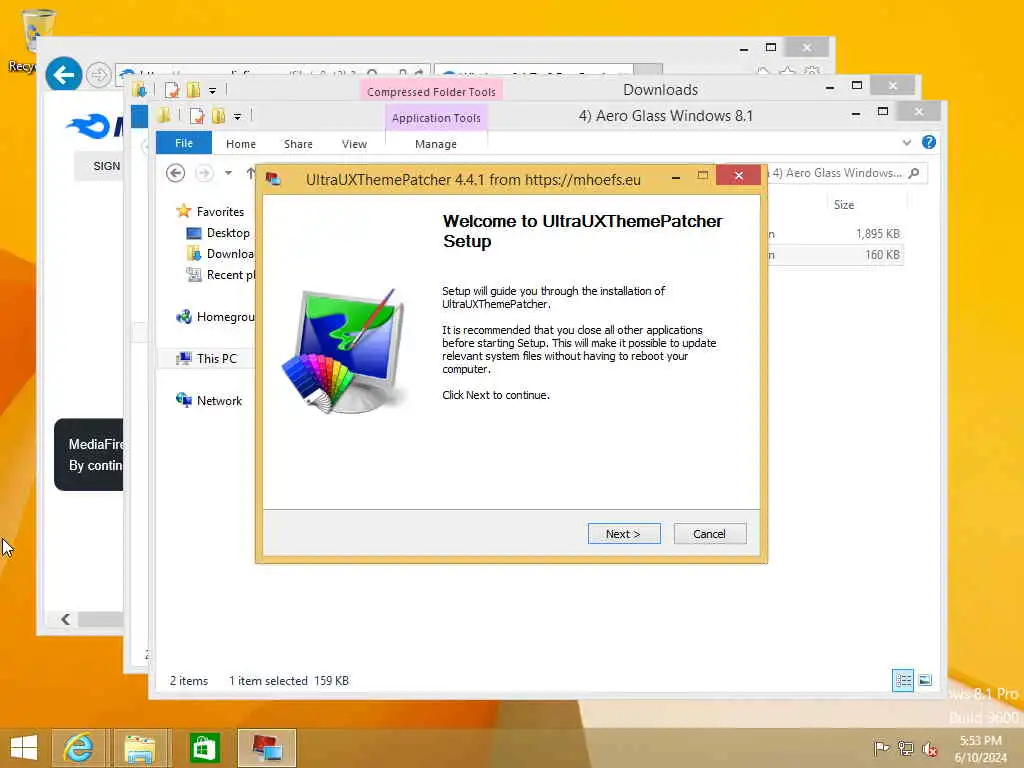The height and width of the screenshot is (768, 1024).
Task: Click UltraUXThemePatcher taskbar icon
Action: pos(267,748)
